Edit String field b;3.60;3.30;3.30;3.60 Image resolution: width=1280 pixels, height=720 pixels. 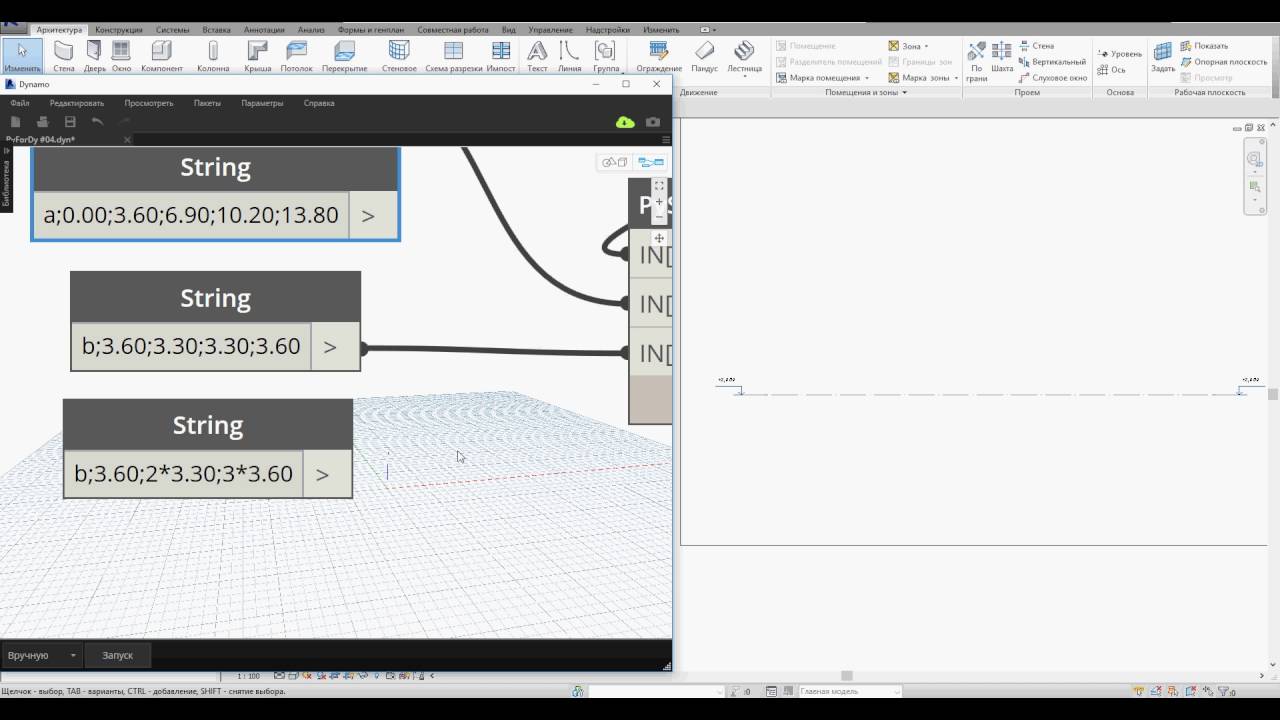[x=191, y=346]
